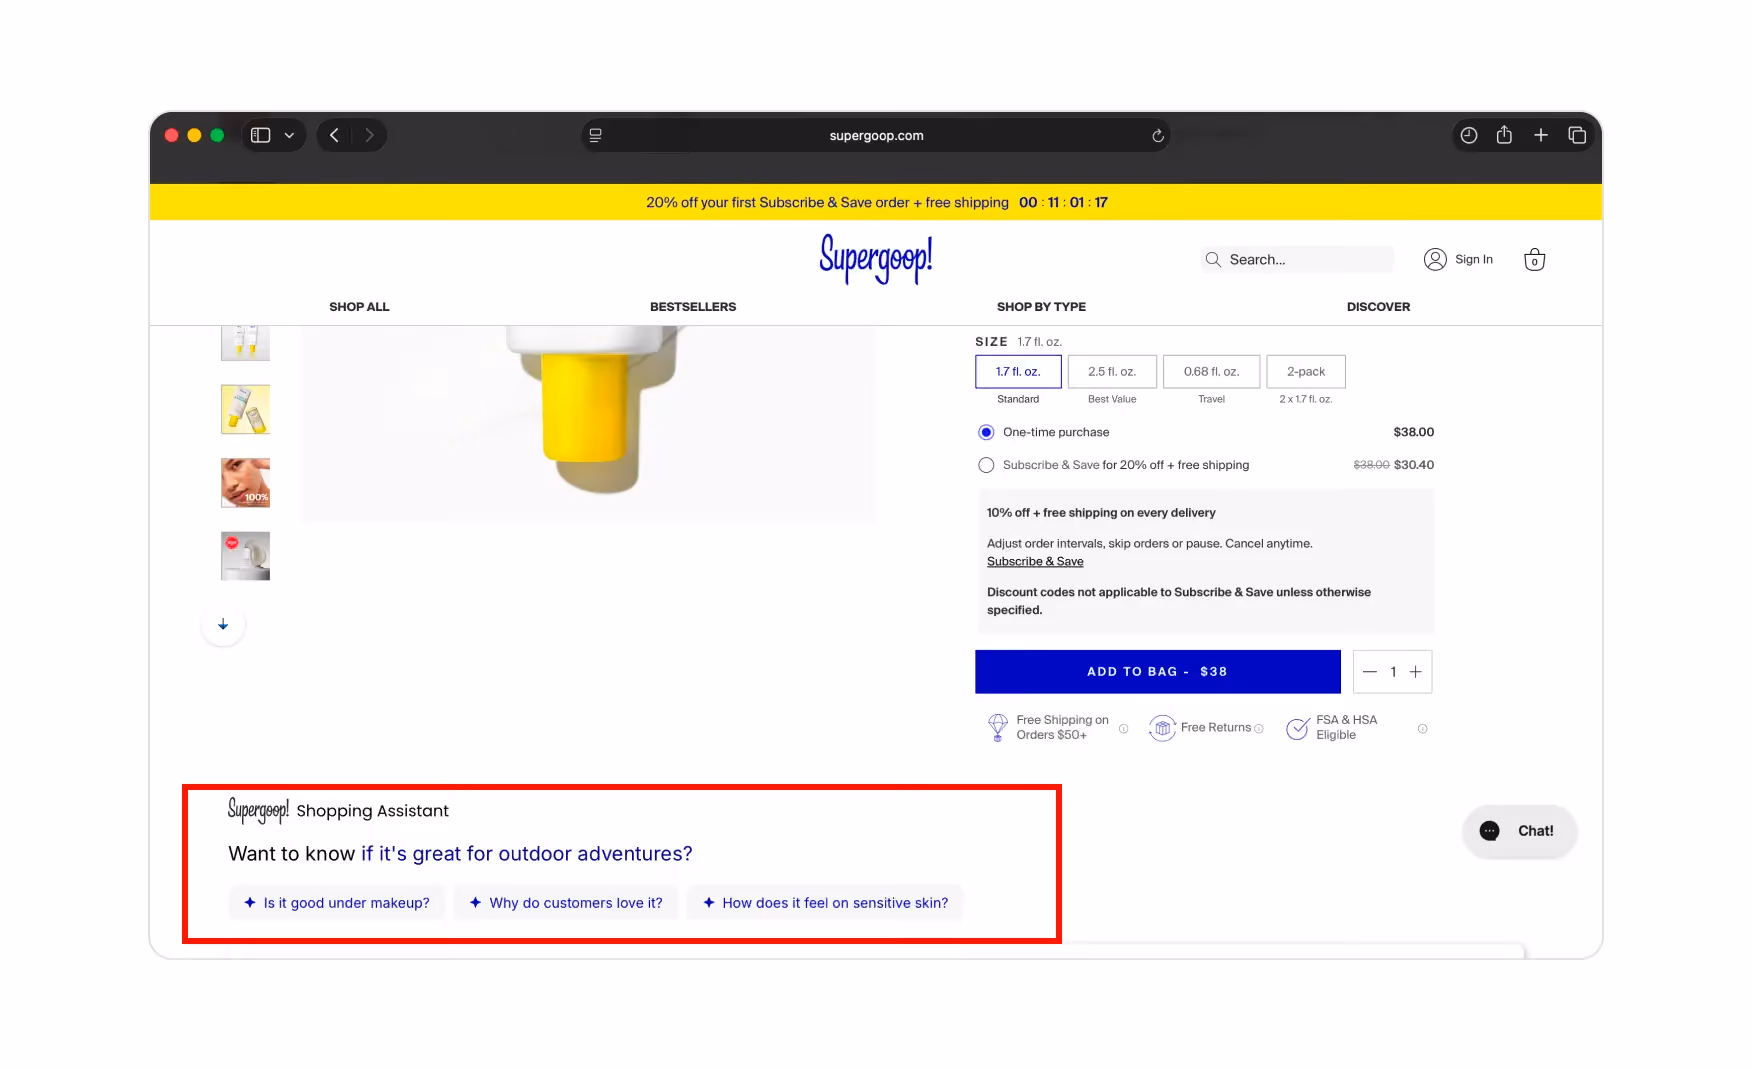Click the FSA & HSA Eligible checkmark icon

tap(1297, 728)
